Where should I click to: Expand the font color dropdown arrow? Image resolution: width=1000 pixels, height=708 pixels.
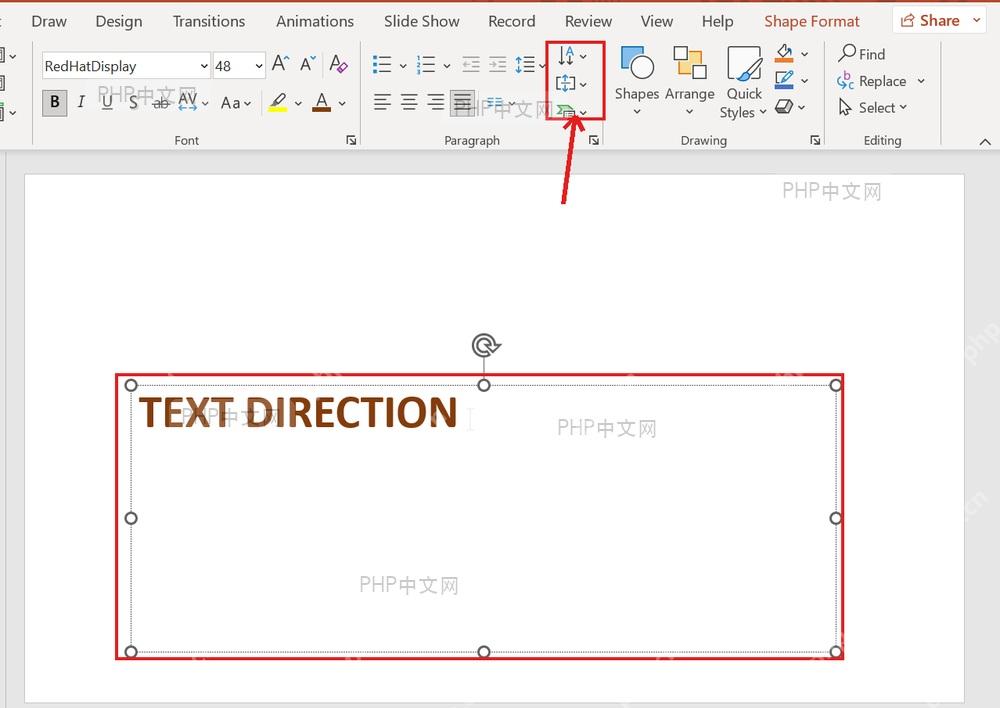click(x=342, y=103)
